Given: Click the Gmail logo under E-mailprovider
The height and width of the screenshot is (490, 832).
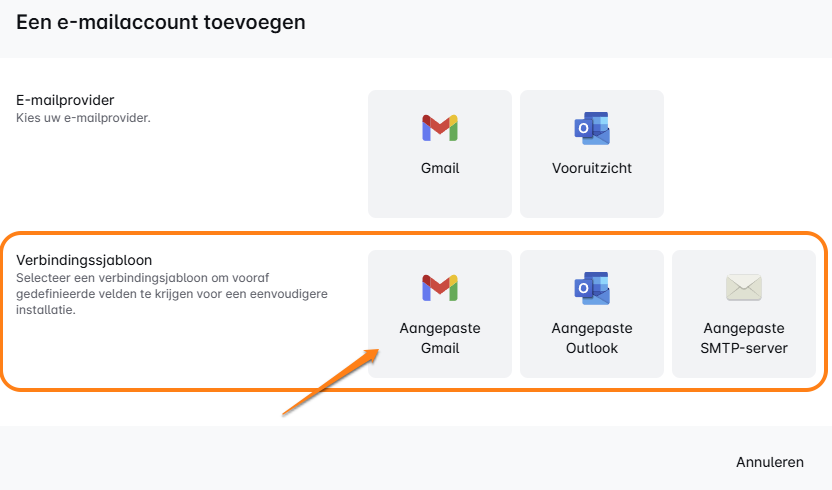Looking at the screenshot, I should [x=440, y=128].
